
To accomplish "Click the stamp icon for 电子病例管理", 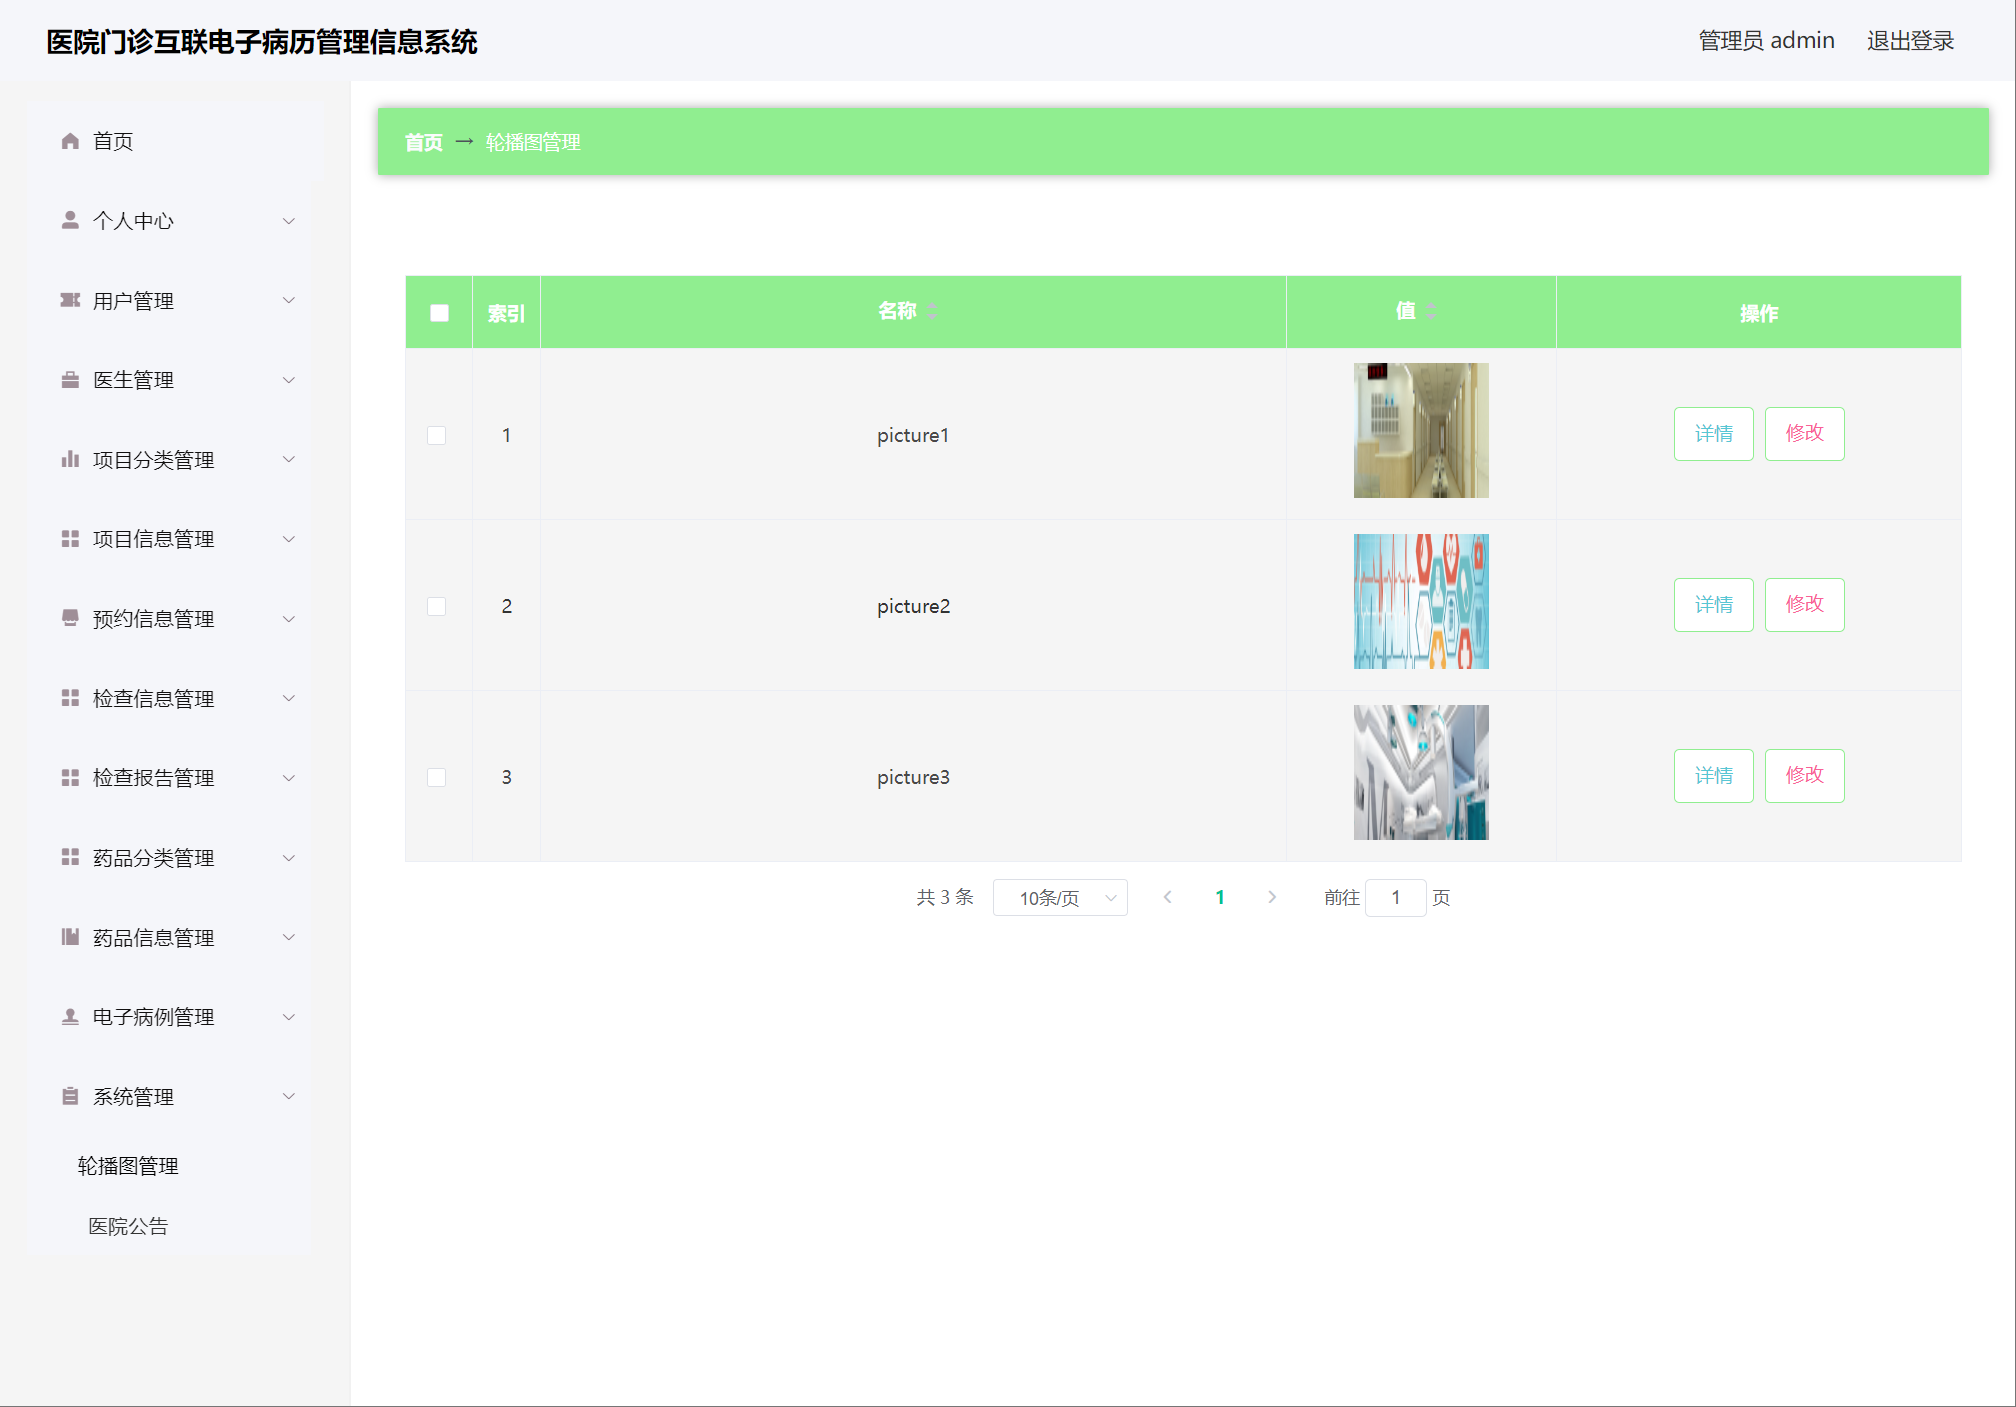I will tap(70, 1017).
